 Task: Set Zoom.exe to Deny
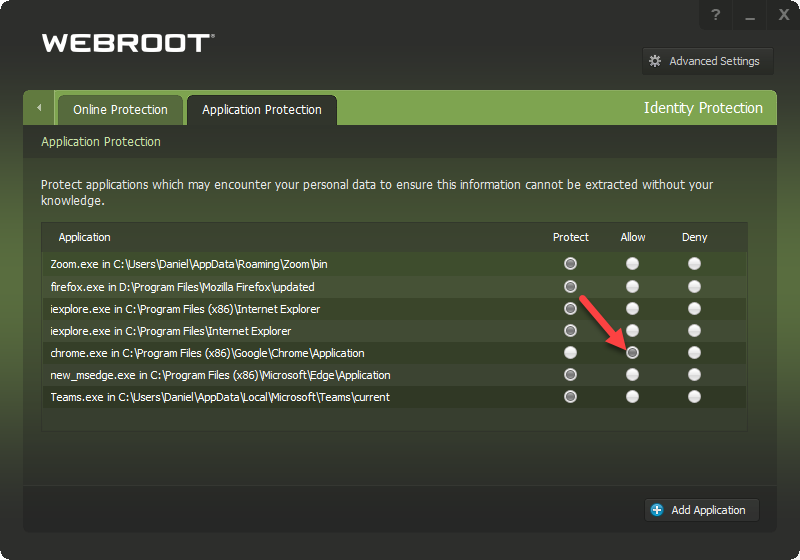tap(694, 264)
